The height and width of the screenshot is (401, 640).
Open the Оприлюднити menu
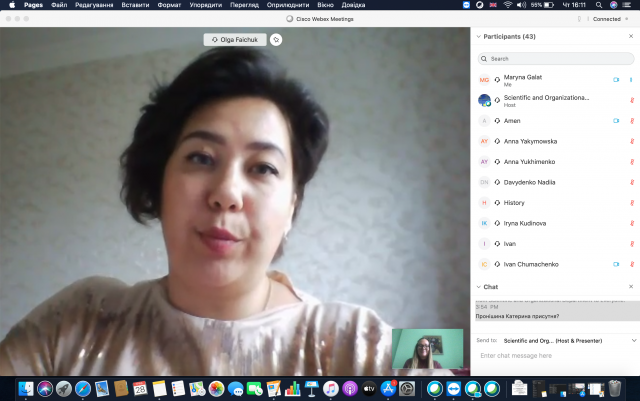point(288,5)
